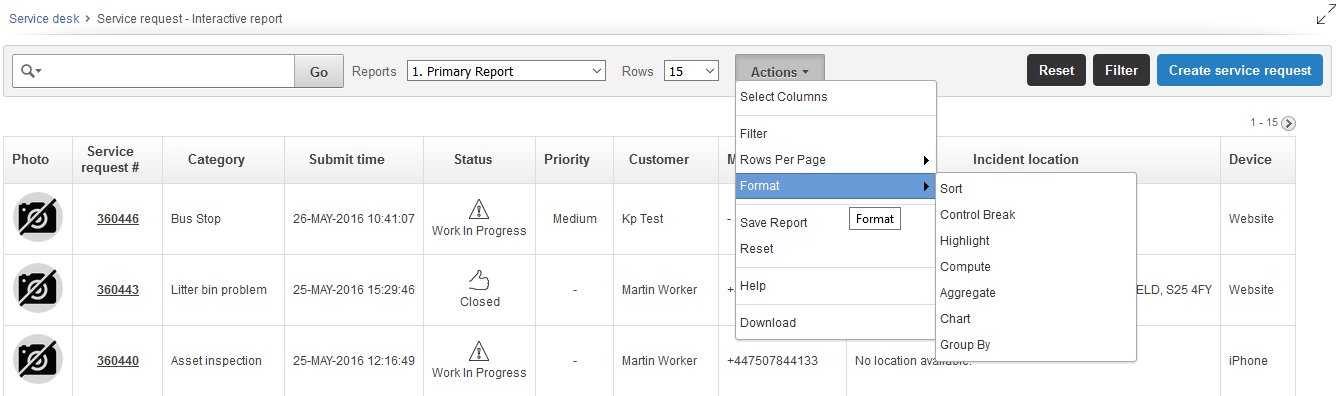Click the dark Filter button
This screenshot has width=1336, height=396.
point(1122,70)
